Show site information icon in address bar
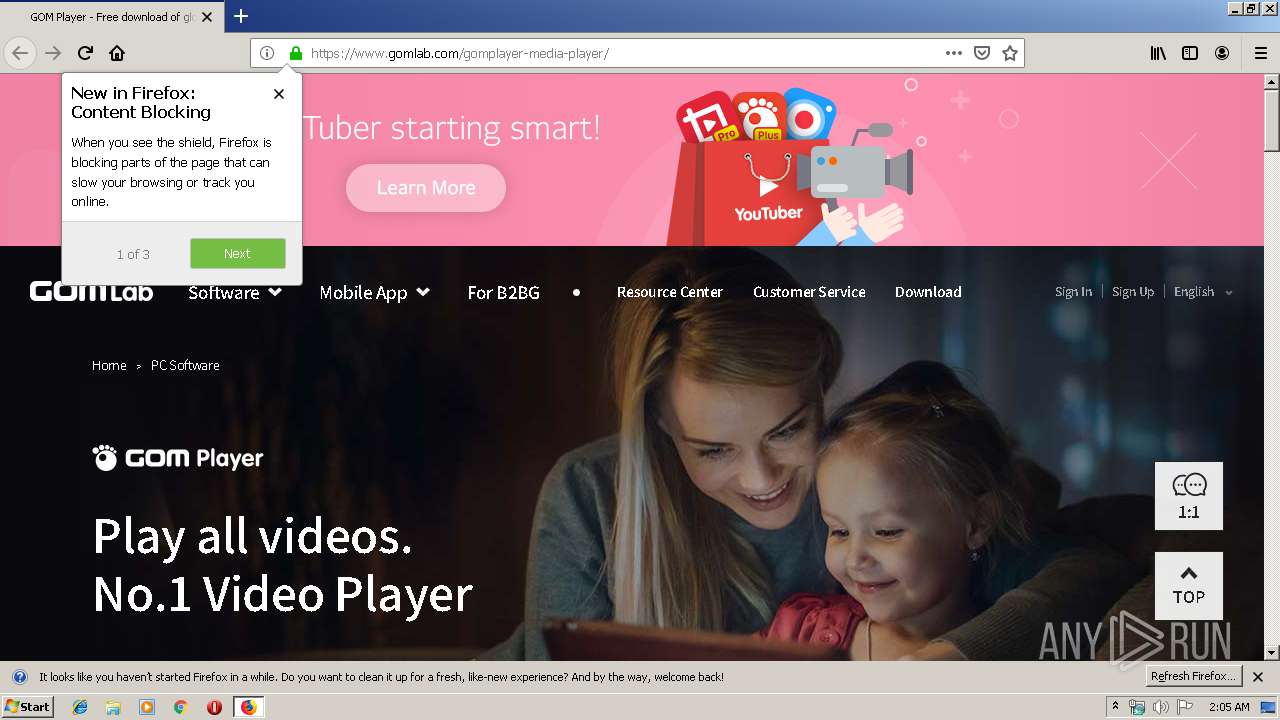Viewport: 1280px width, 720px height. coord(267,53)
